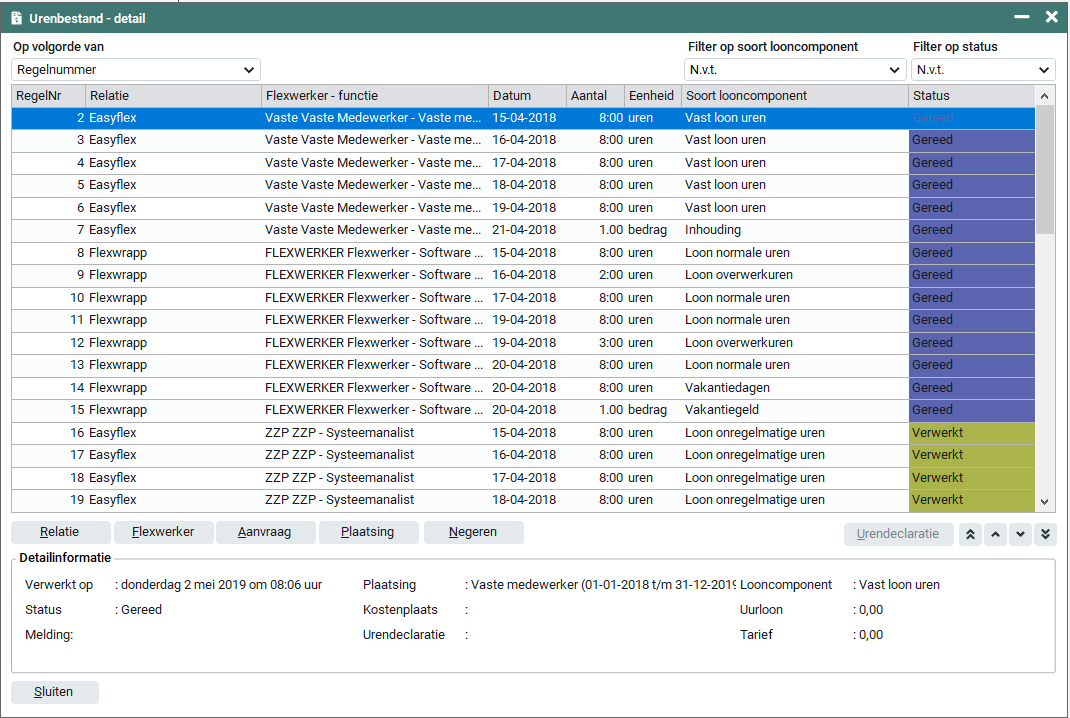Minimize the Urenbestand detail window
1070x718 pixels.
click(x=1022, y=17)
